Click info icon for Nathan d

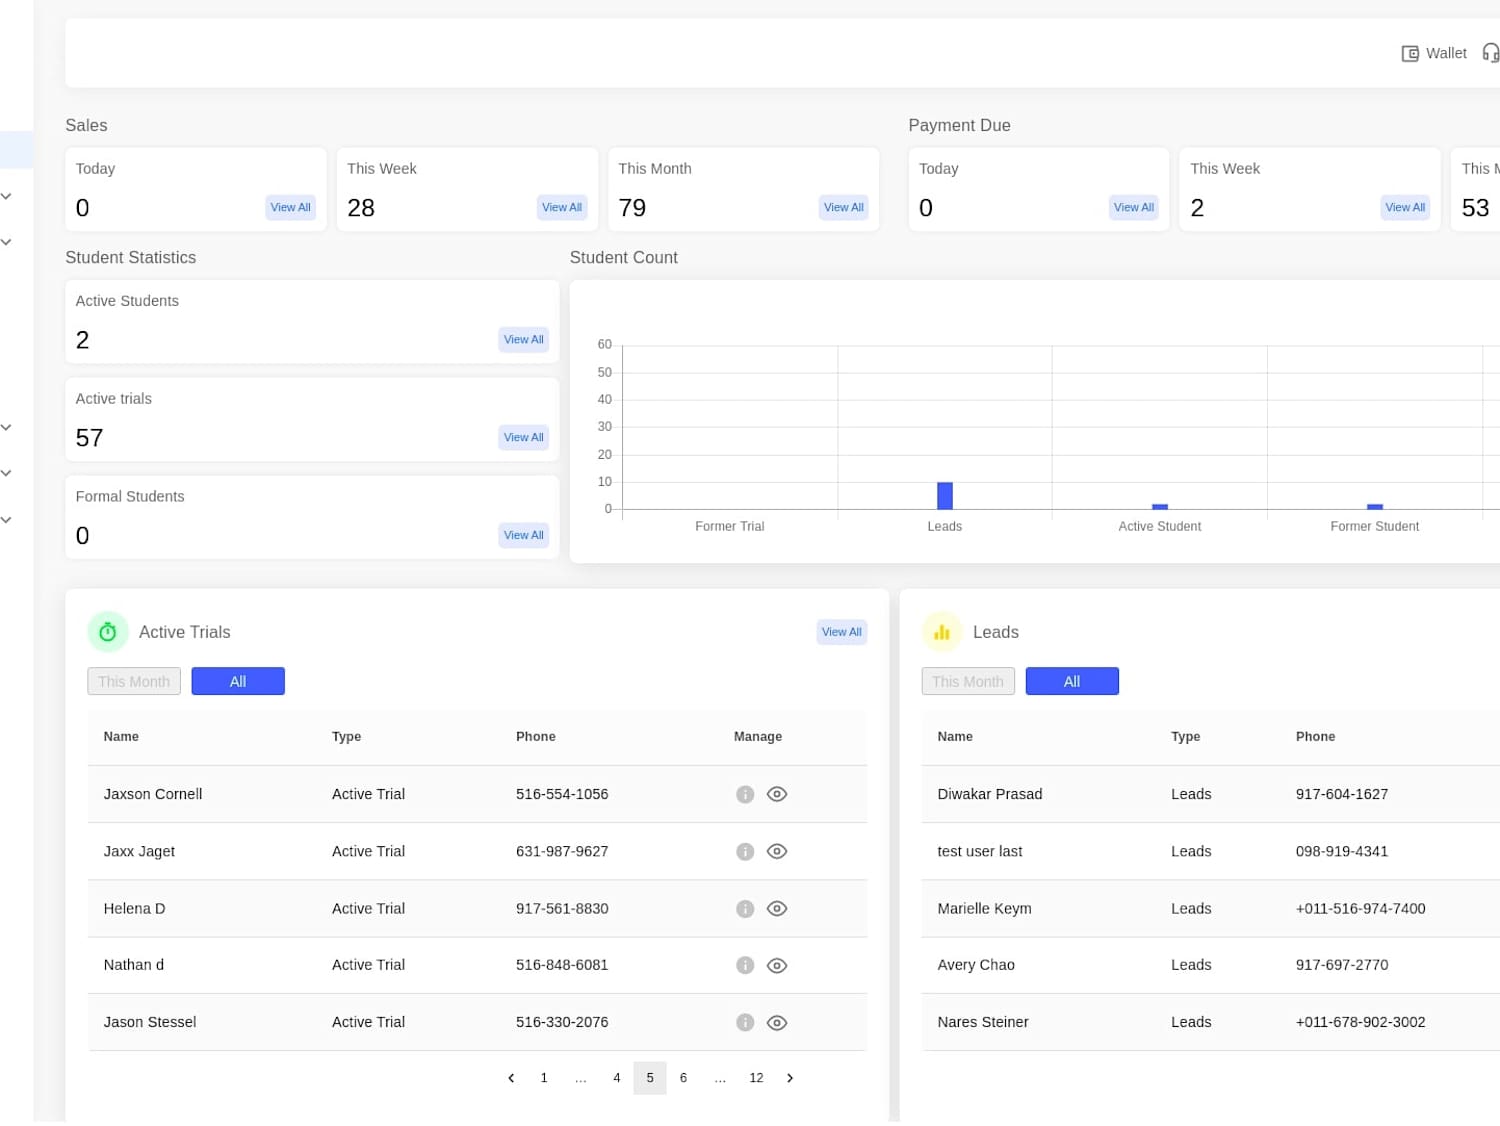point(745,966)
